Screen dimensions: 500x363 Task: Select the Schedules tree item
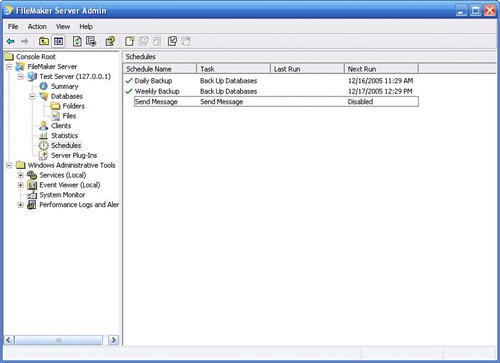pos(66,145)
